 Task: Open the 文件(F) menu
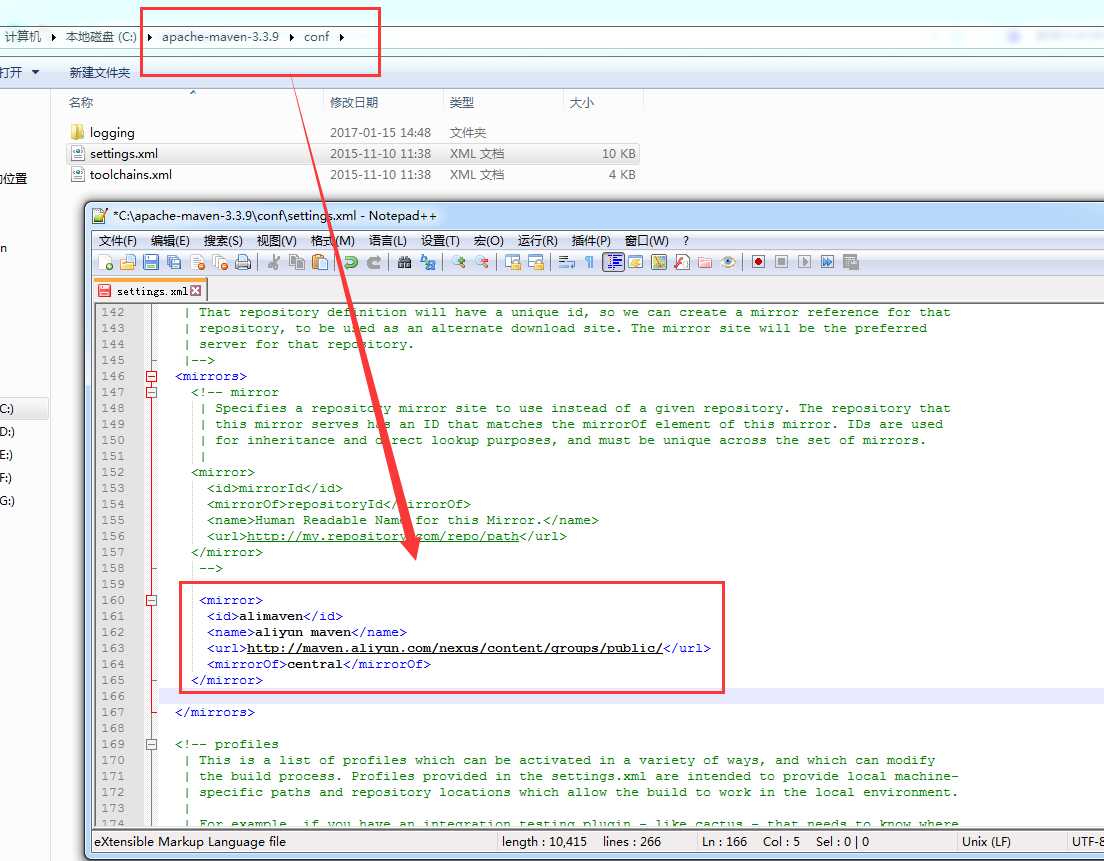click(x=118, y=241)
